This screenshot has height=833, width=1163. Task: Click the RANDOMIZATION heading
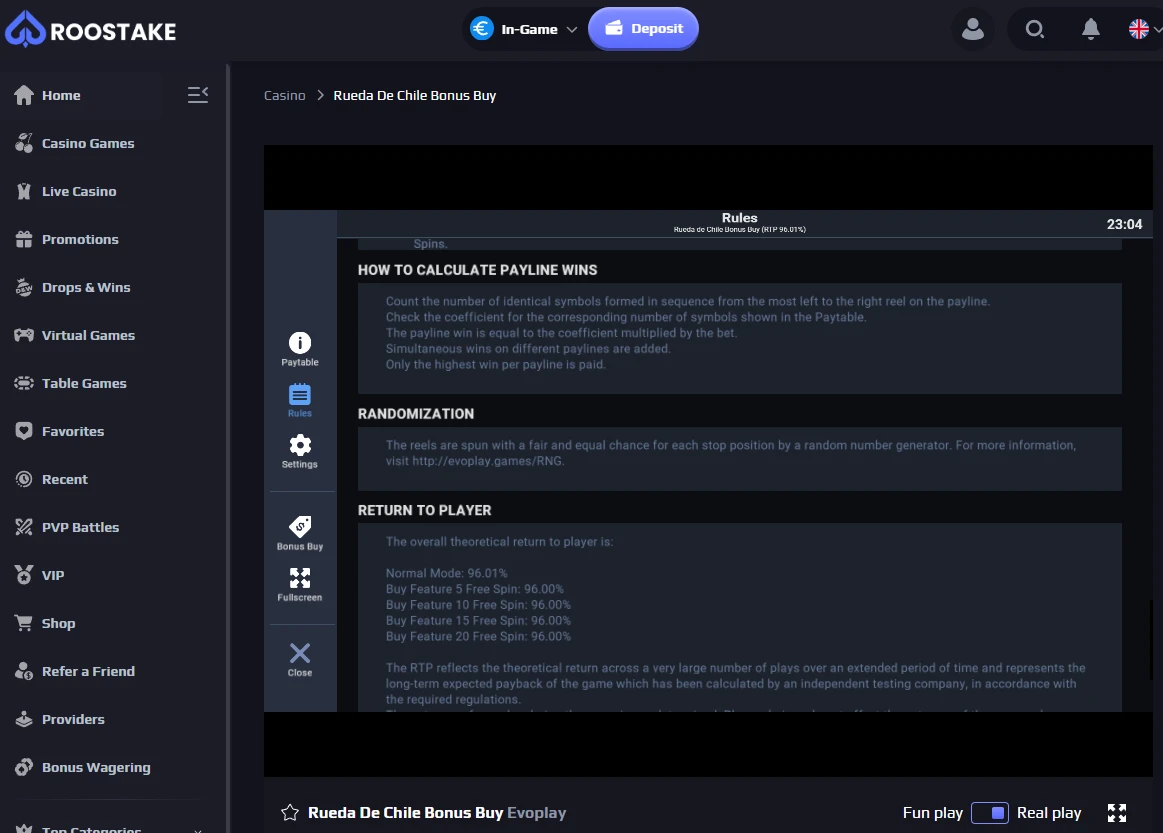coord(415,414)
